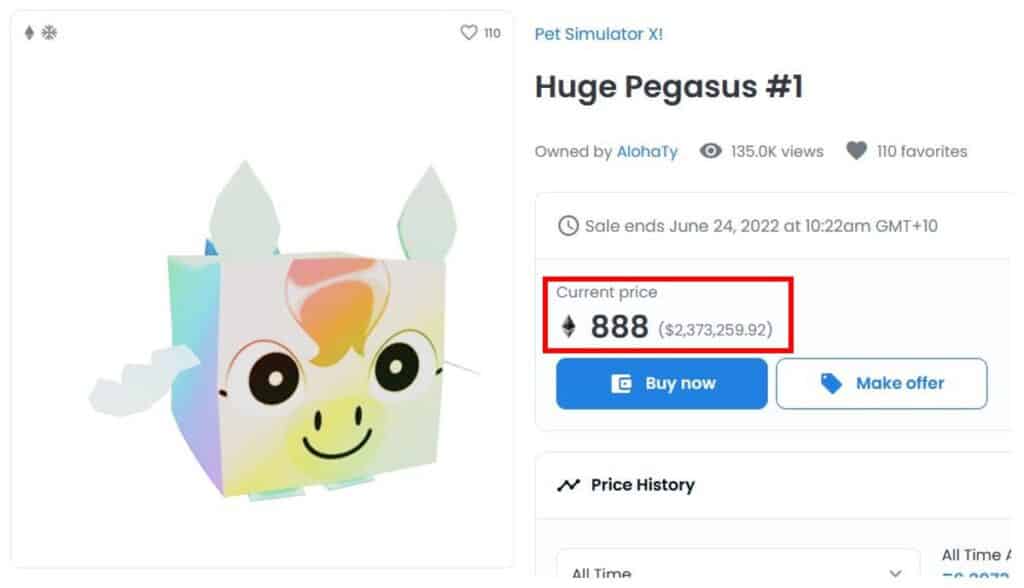Click the Ethereum blockchain icon above the image
Viewport: 1024px width, 588px height.
pyautogui.click(x=27, y=32)
